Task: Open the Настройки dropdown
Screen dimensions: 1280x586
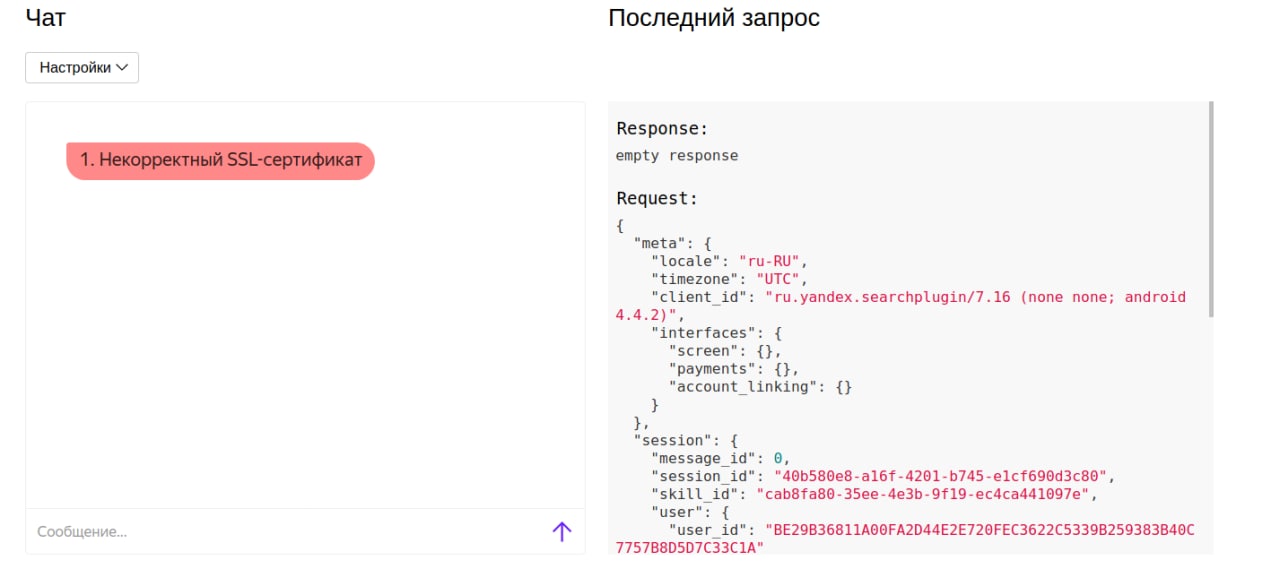Action: pyautogui.click(x=82, y=68)
